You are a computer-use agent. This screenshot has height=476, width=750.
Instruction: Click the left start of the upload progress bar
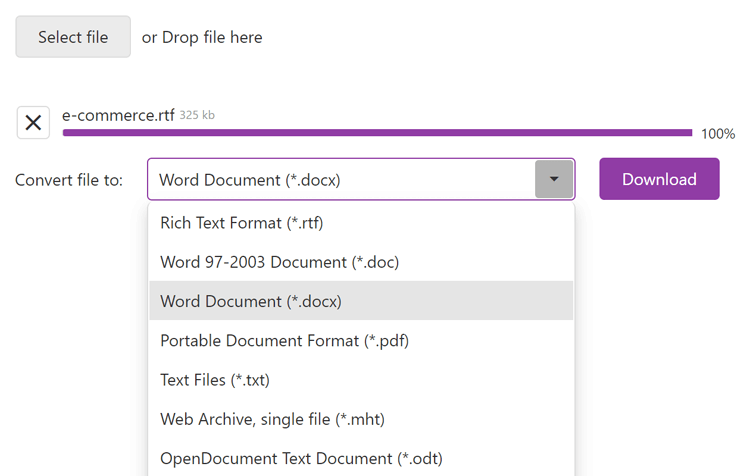click(x=67, y=133)
